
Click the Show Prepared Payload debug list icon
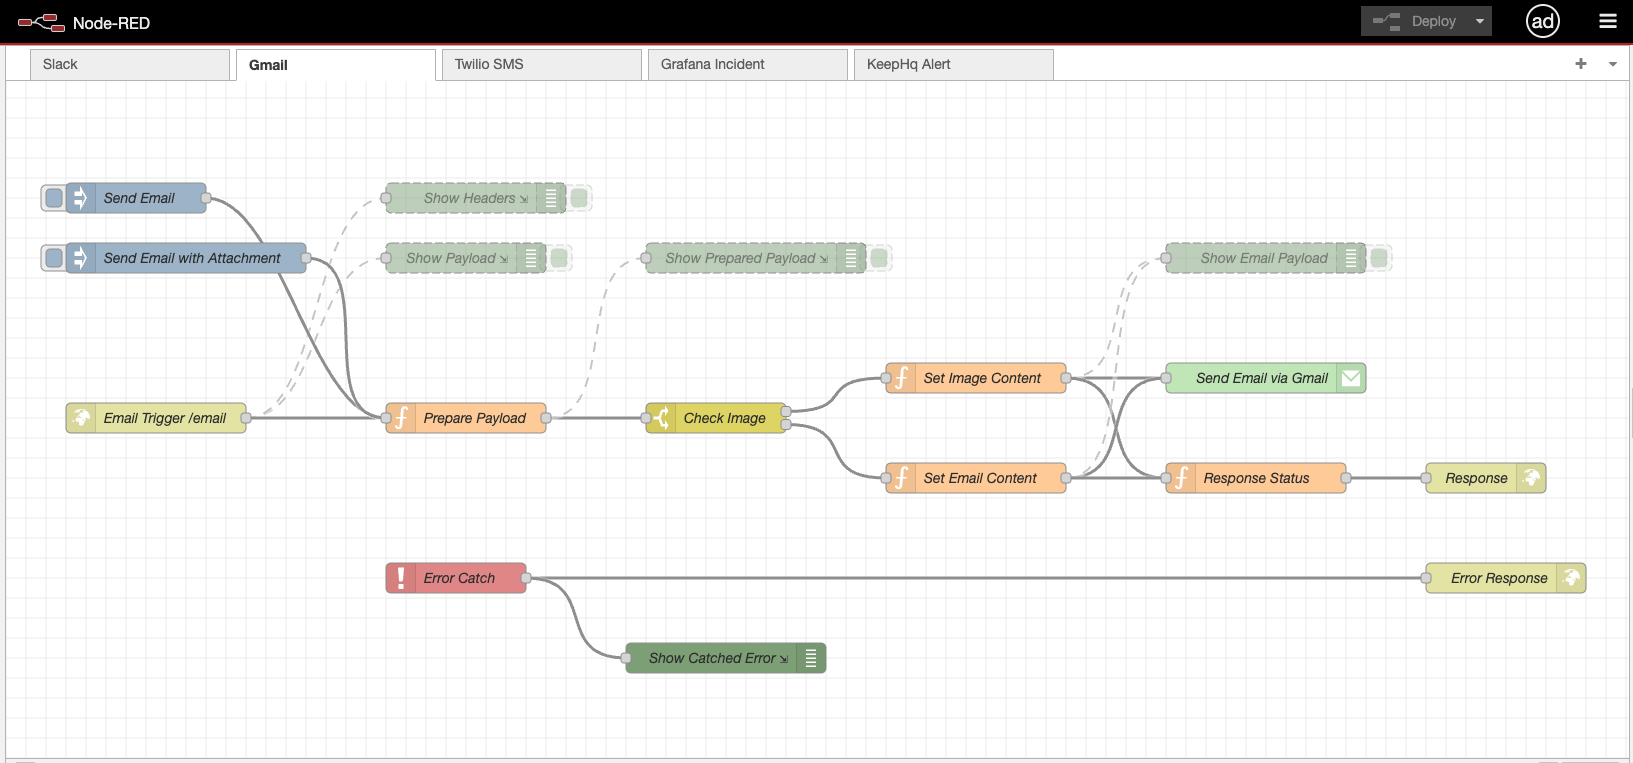click(851, 258)
